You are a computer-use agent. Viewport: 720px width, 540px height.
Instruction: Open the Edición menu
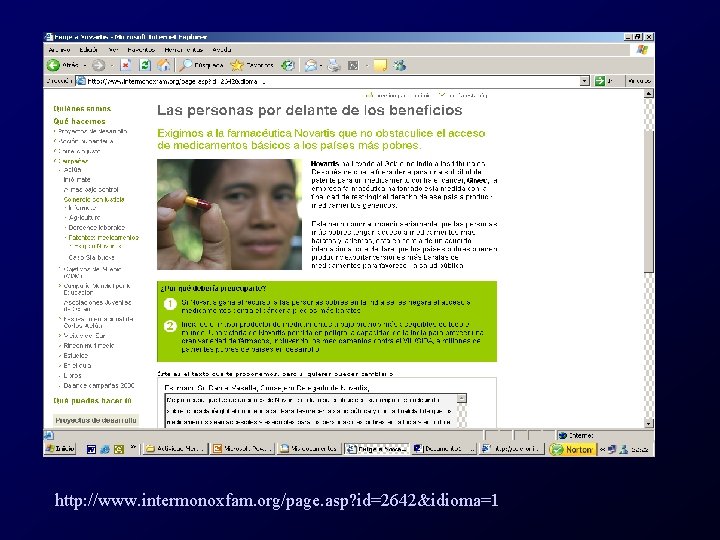click(88, 50)
